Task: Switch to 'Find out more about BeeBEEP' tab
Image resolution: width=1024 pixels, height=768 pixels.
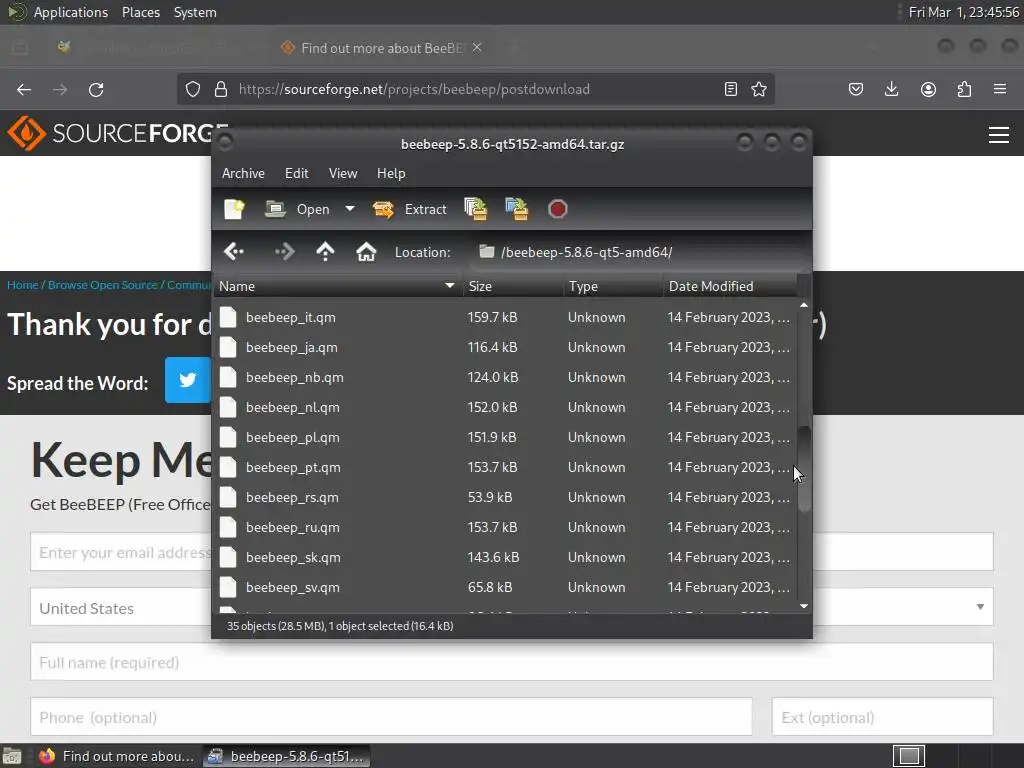Action: (x=381, y=48)
